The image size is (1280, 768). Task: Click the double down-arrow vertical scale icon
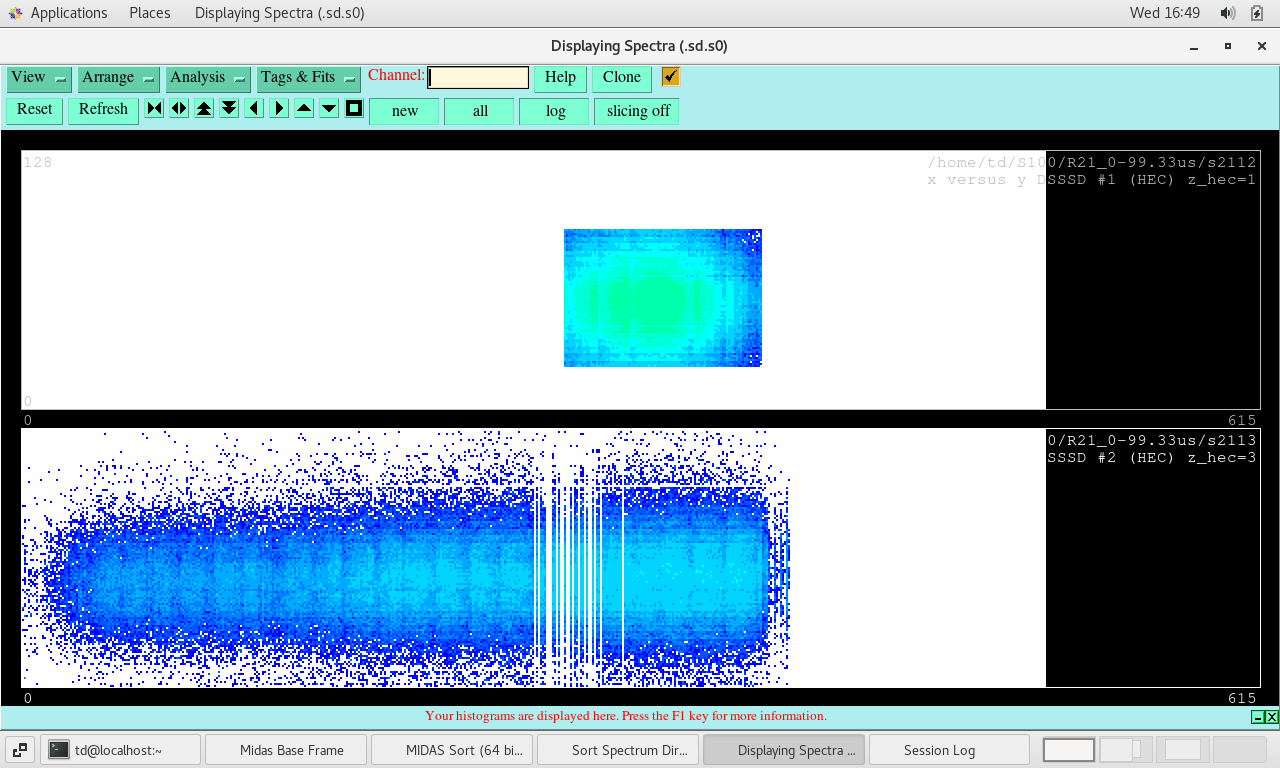click(229, 109)
